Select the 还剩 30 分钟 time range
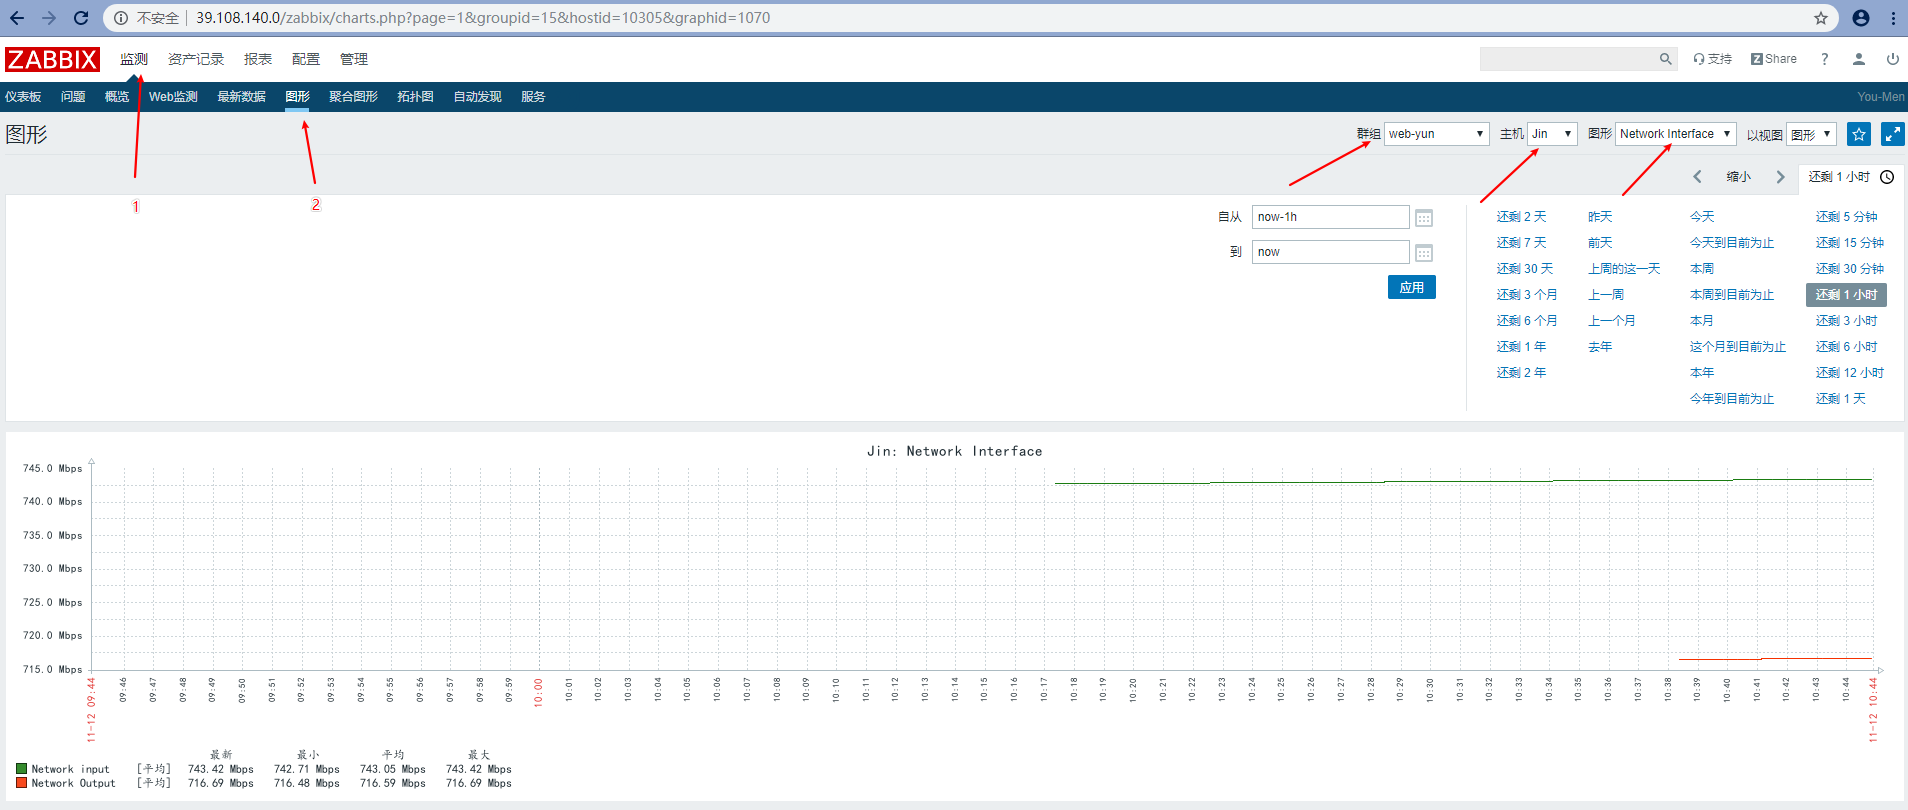The width and height of the screenshot is (1908, 810). (x=1849, y=269)
